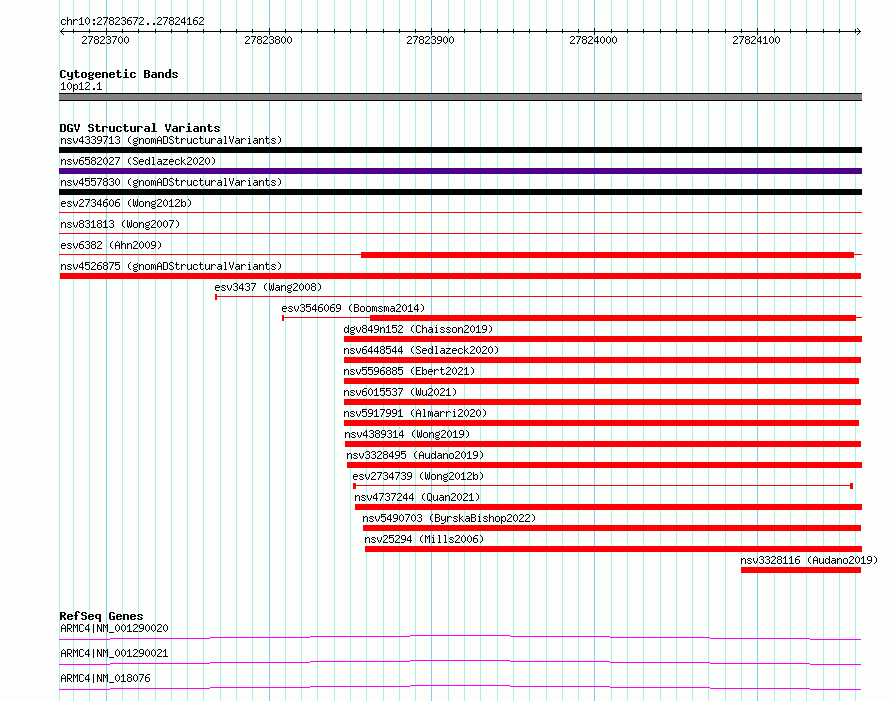Image resolution: width=890 pixels, height=701 pixels.
Task: Click the short red nsv3328116 variant bar
Action: pos(801,570)
